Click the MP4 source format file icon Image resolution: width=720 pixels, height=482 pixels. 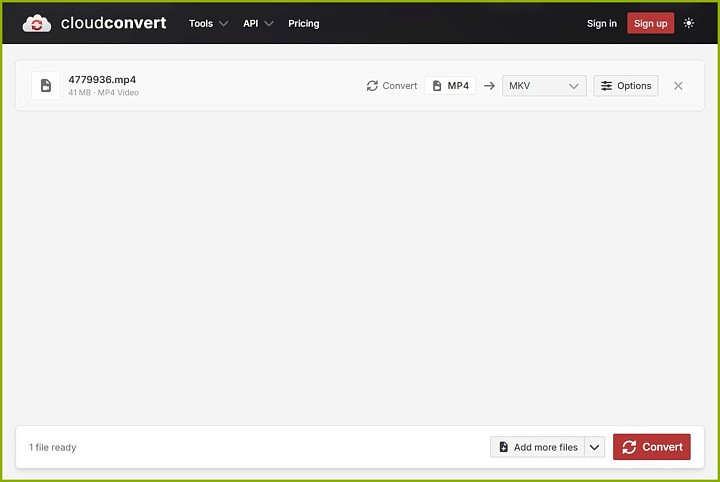pos(437,86)
